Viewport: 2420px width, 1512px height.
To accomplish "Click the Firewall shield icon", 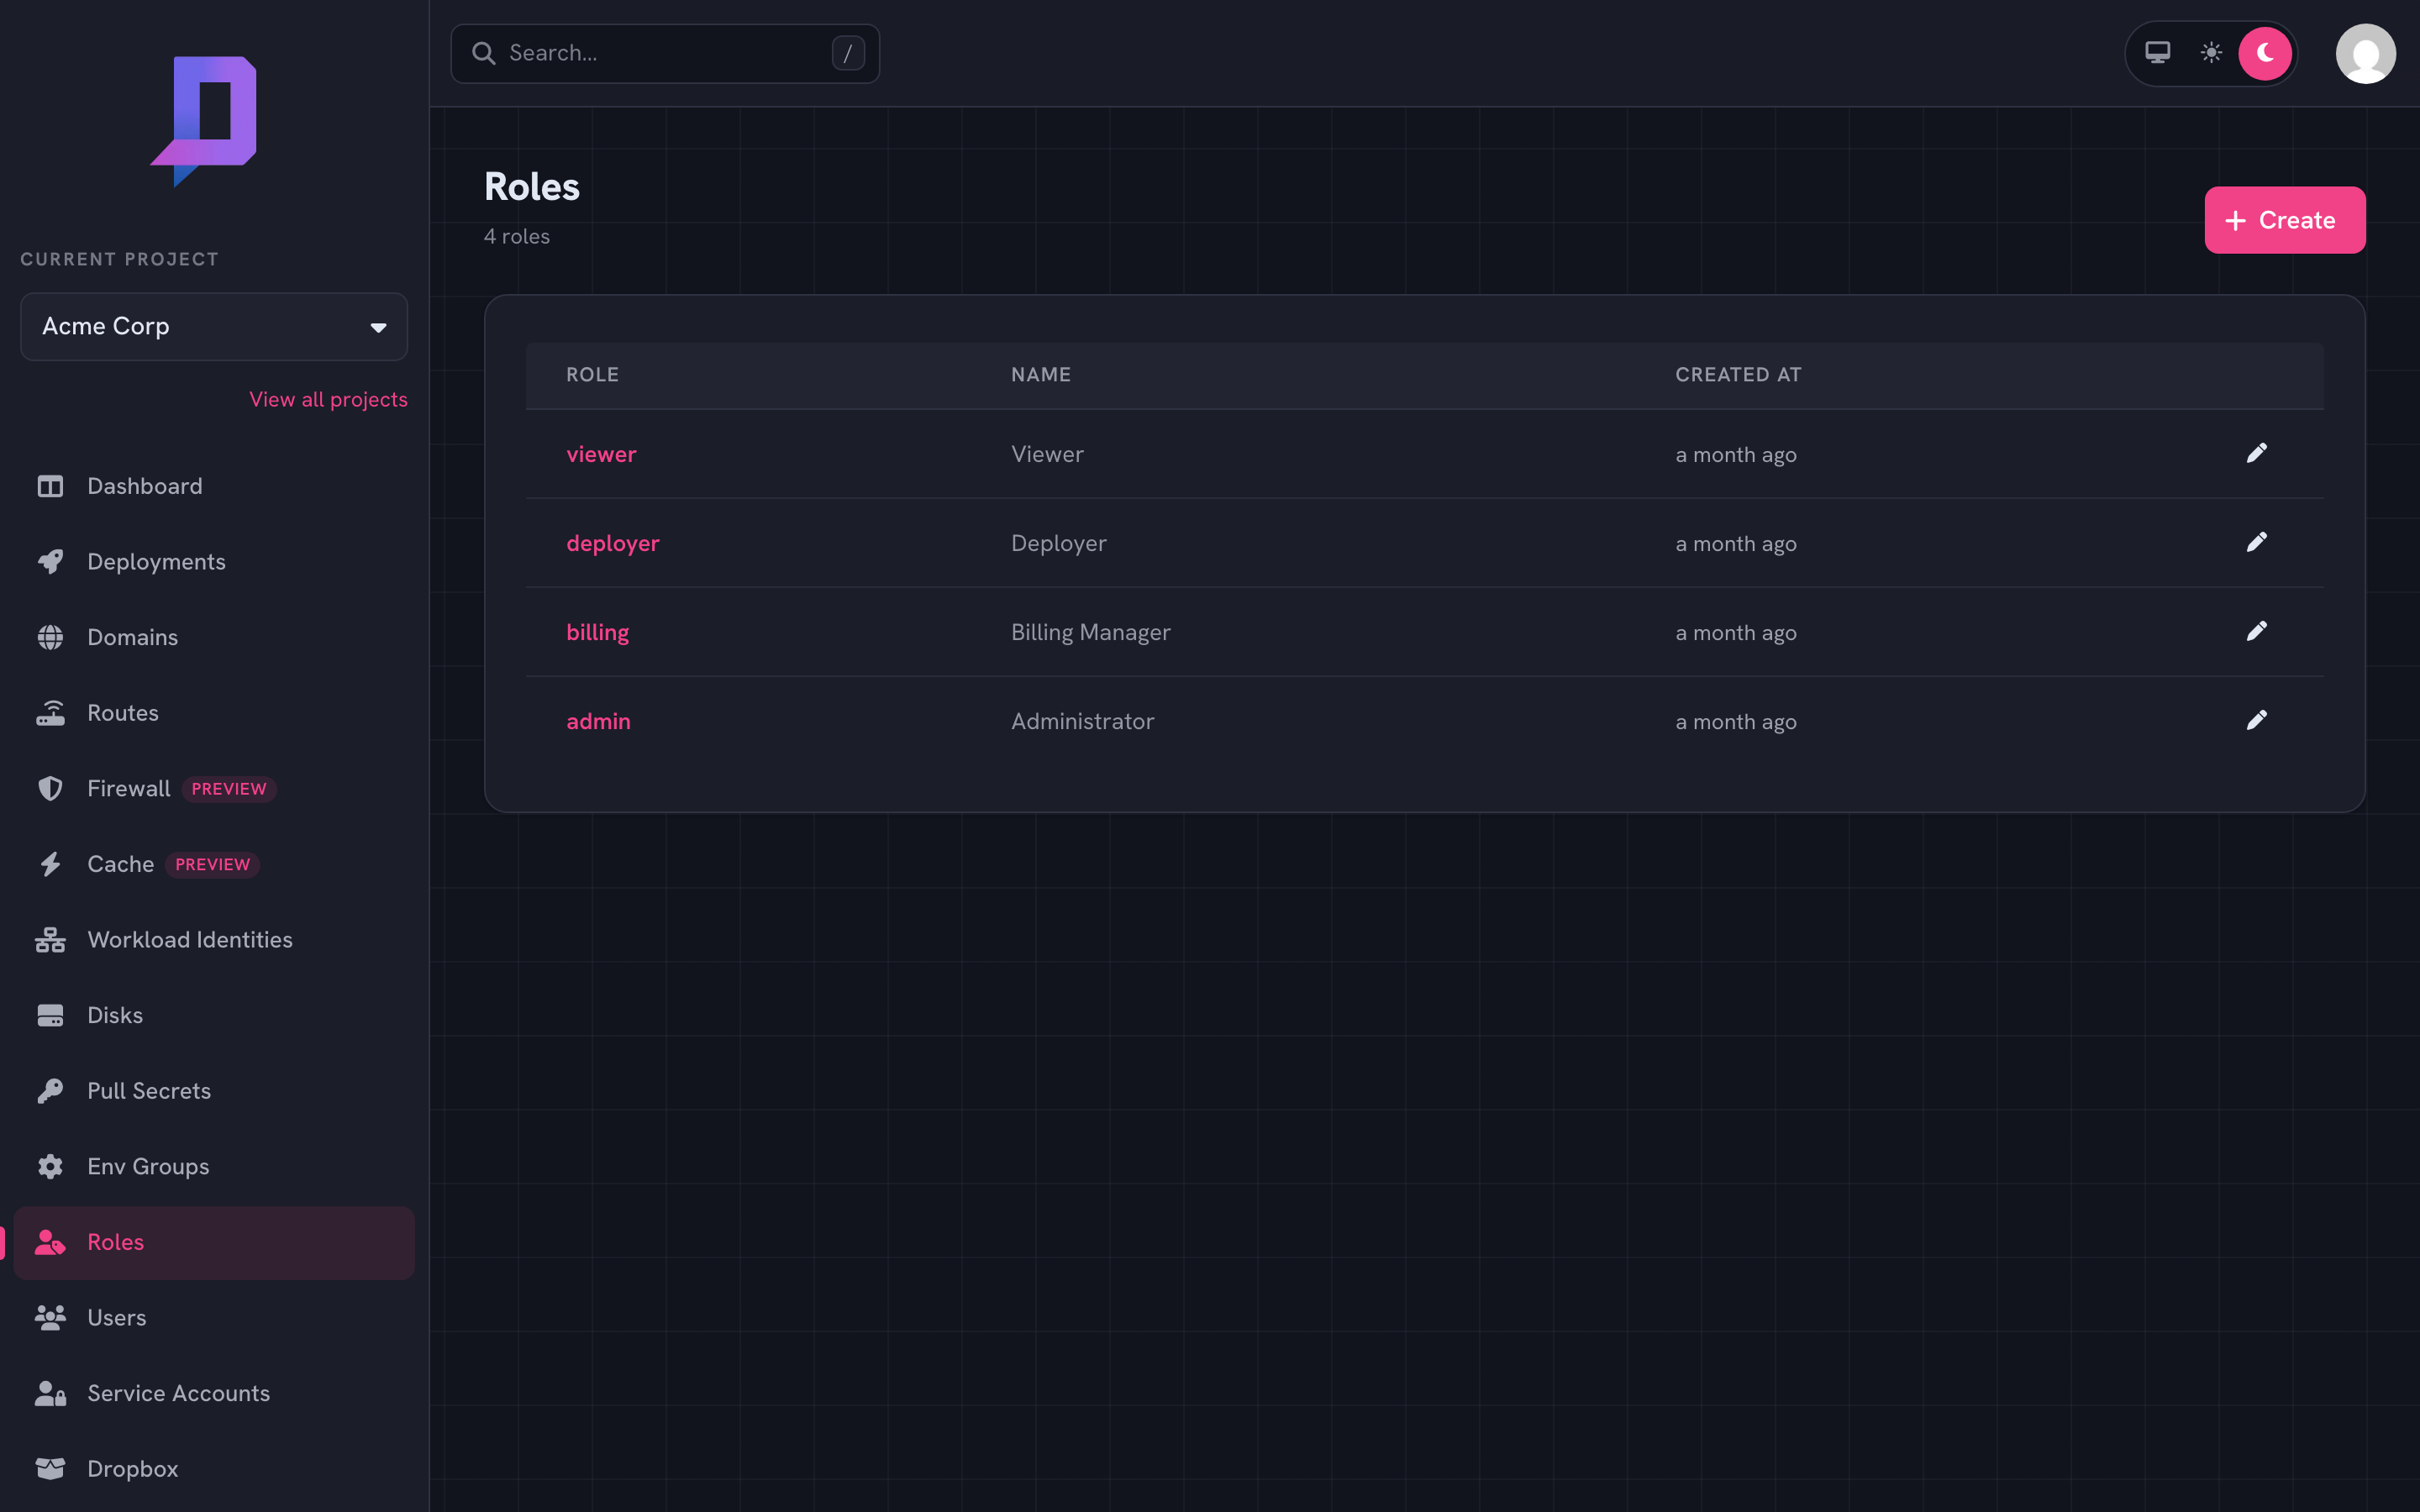I will (x=50, y=788).
